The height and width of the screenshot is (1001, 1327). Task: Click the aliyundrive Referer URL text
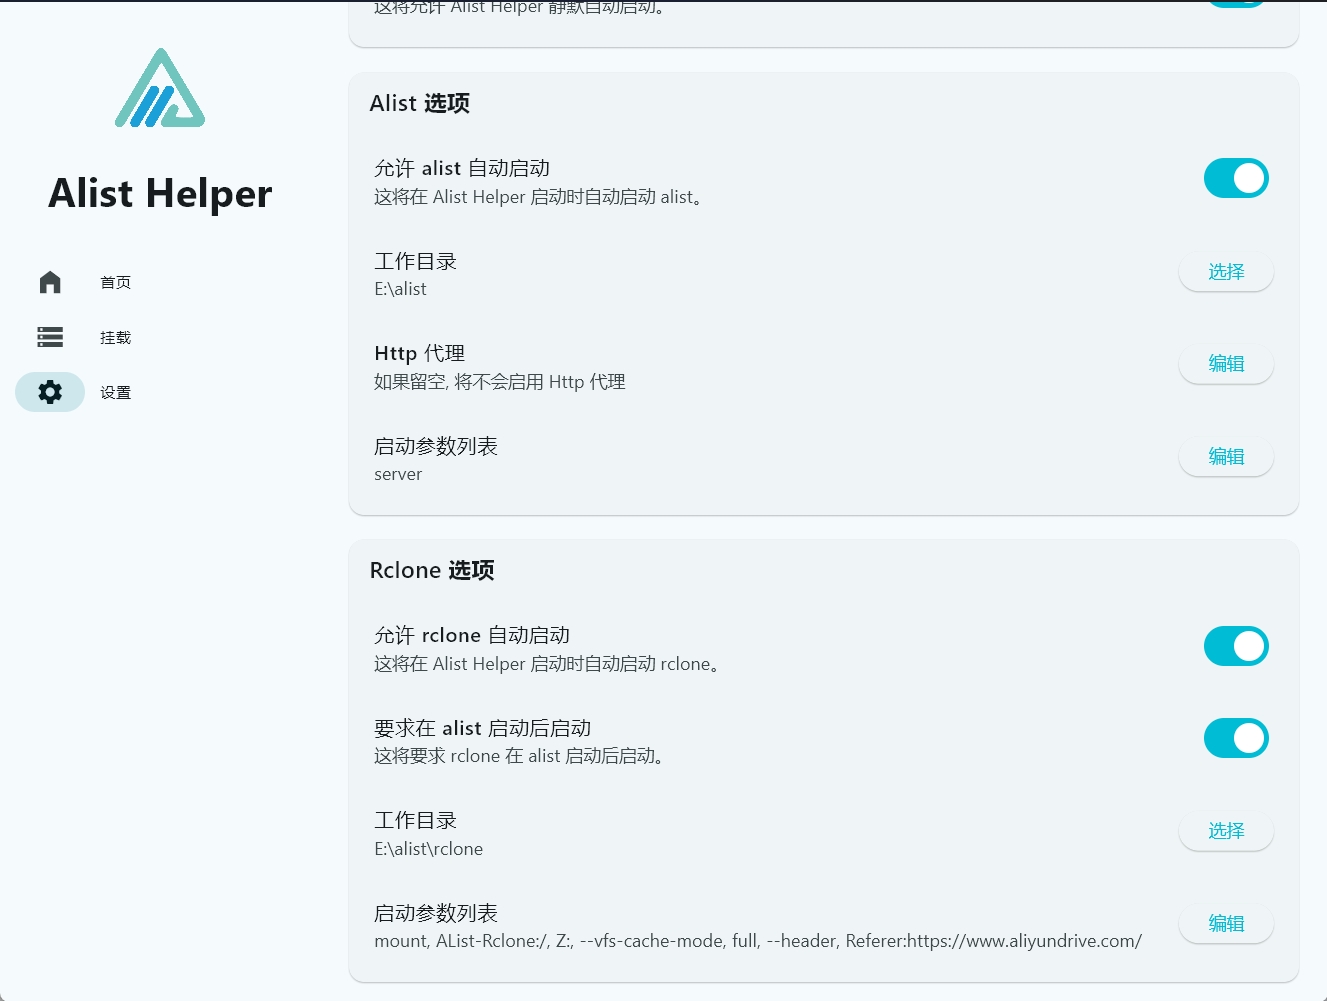click(x=996, y=941)
